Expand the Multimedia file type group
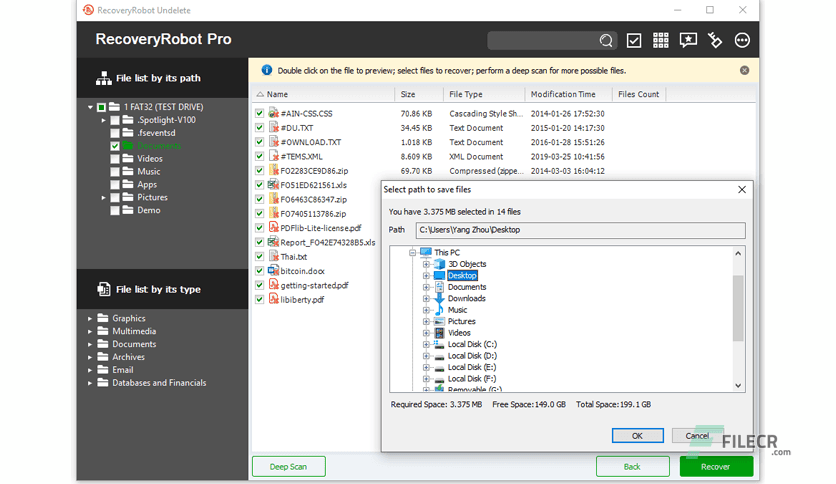Viewport: 836px width, 484px height. click(x=90, y=331)
